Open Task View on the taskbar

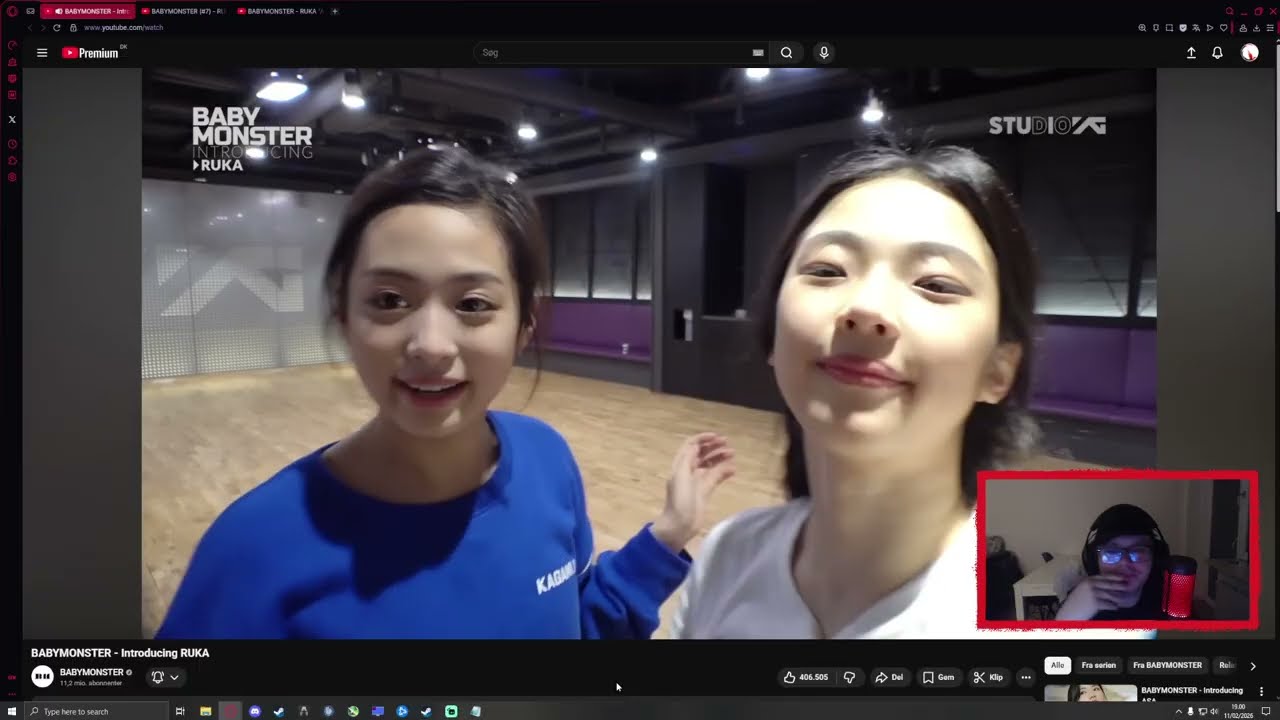pyautogui.click(x=180, y=711)
